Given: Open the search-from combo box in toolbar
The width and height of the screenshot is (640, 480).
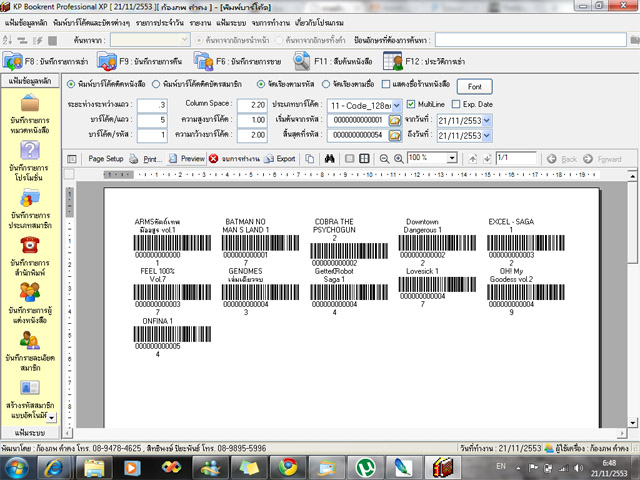Looking at the screenshot, I should (x=150, y=40).
